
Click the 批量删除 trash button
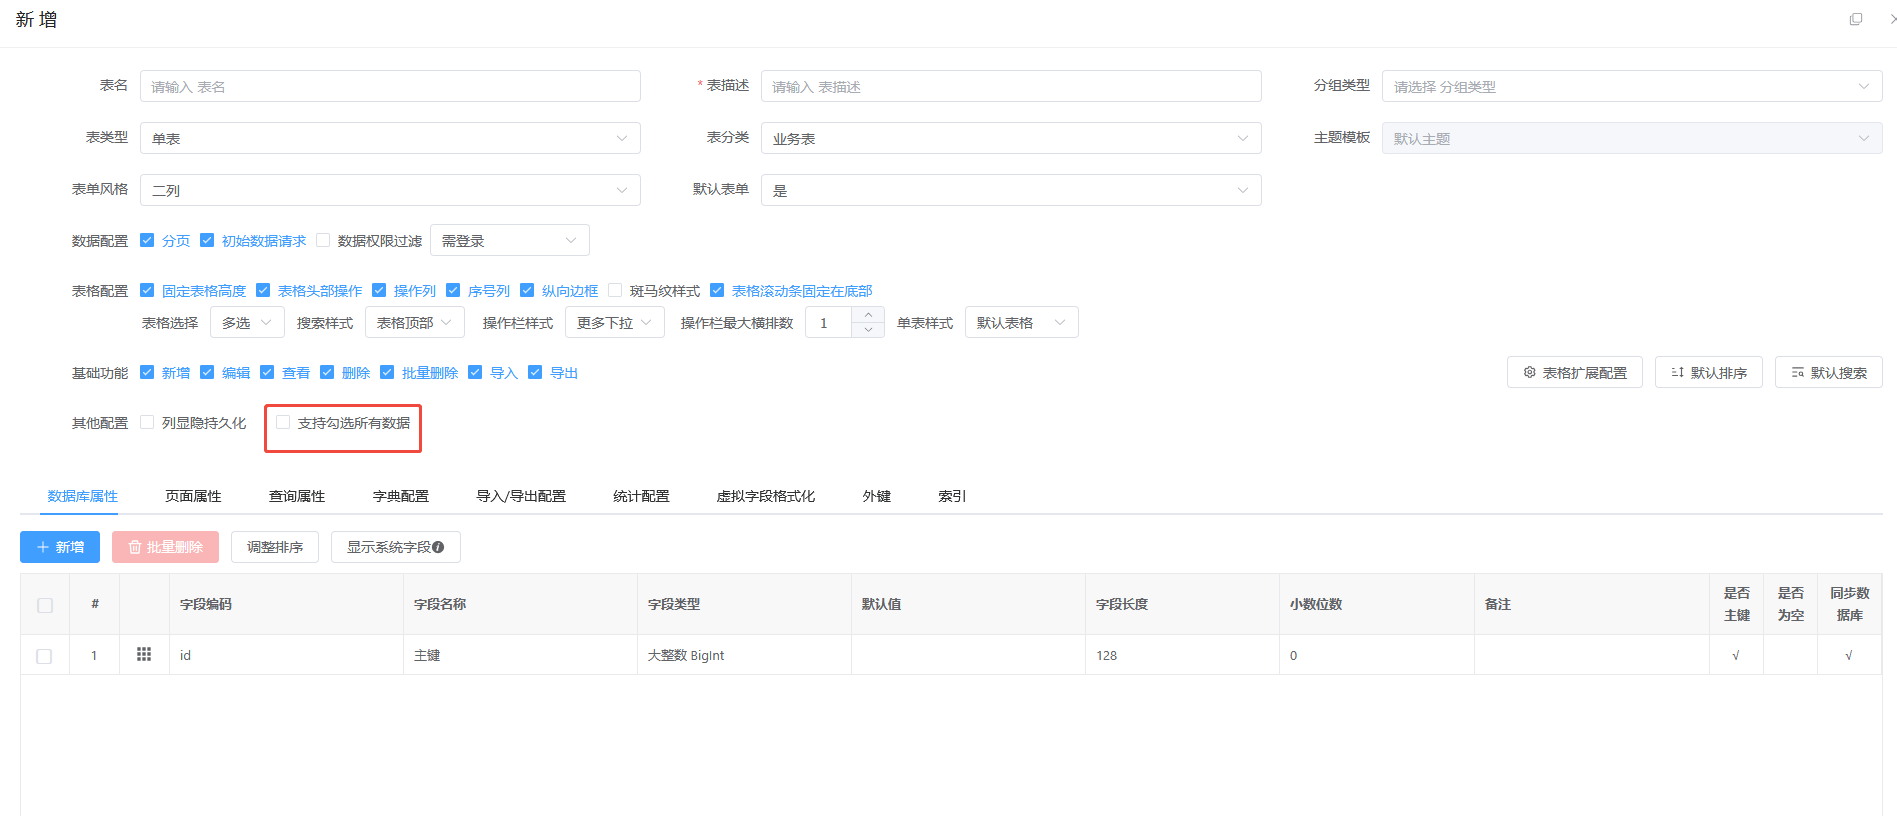tap(165, 547)
